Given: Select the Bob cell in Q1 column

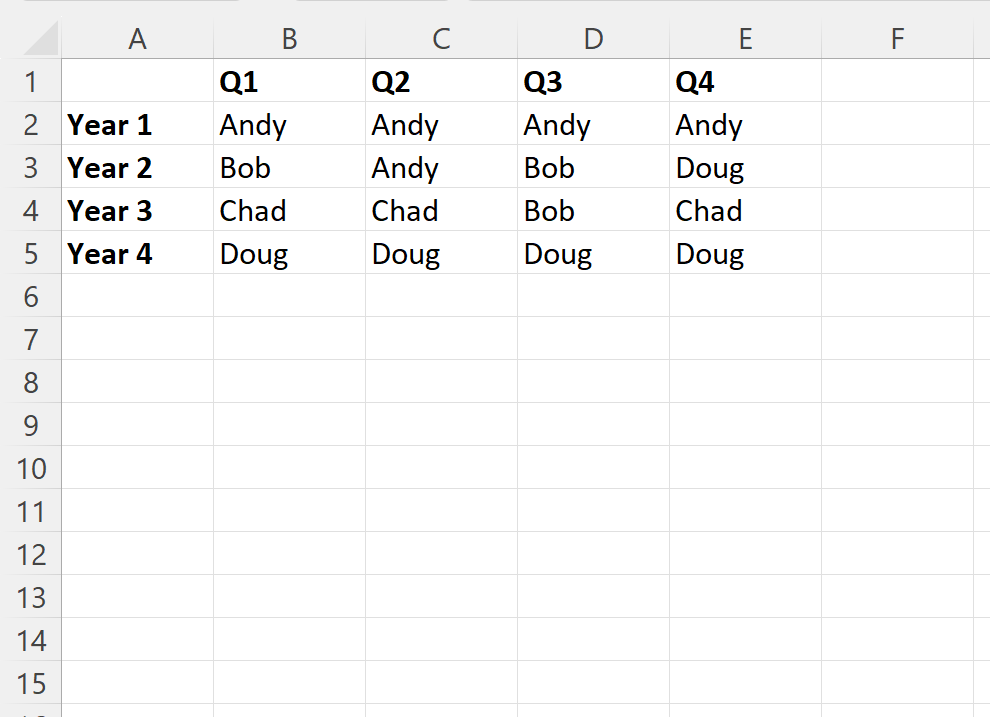Looking at the screenshot, I should 289,168.
